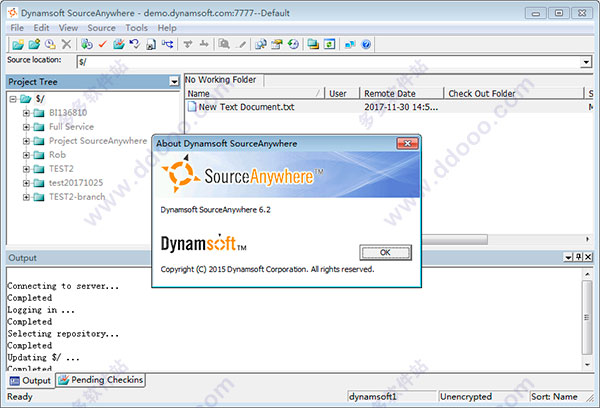Click the red checkmark Check Out icon
The height and width of the screenshot is (408, 600).
[x=103, y=44]
